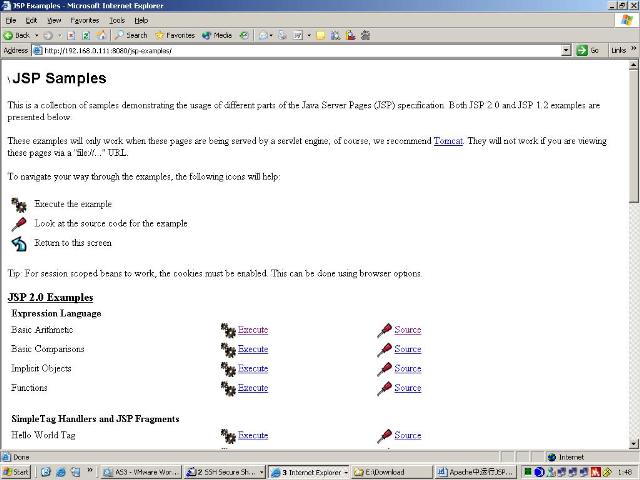Viewport: 640px width, 480px height.
Task: Expand the Quick Launch overflow chevron
Action: tap(90, 470)
